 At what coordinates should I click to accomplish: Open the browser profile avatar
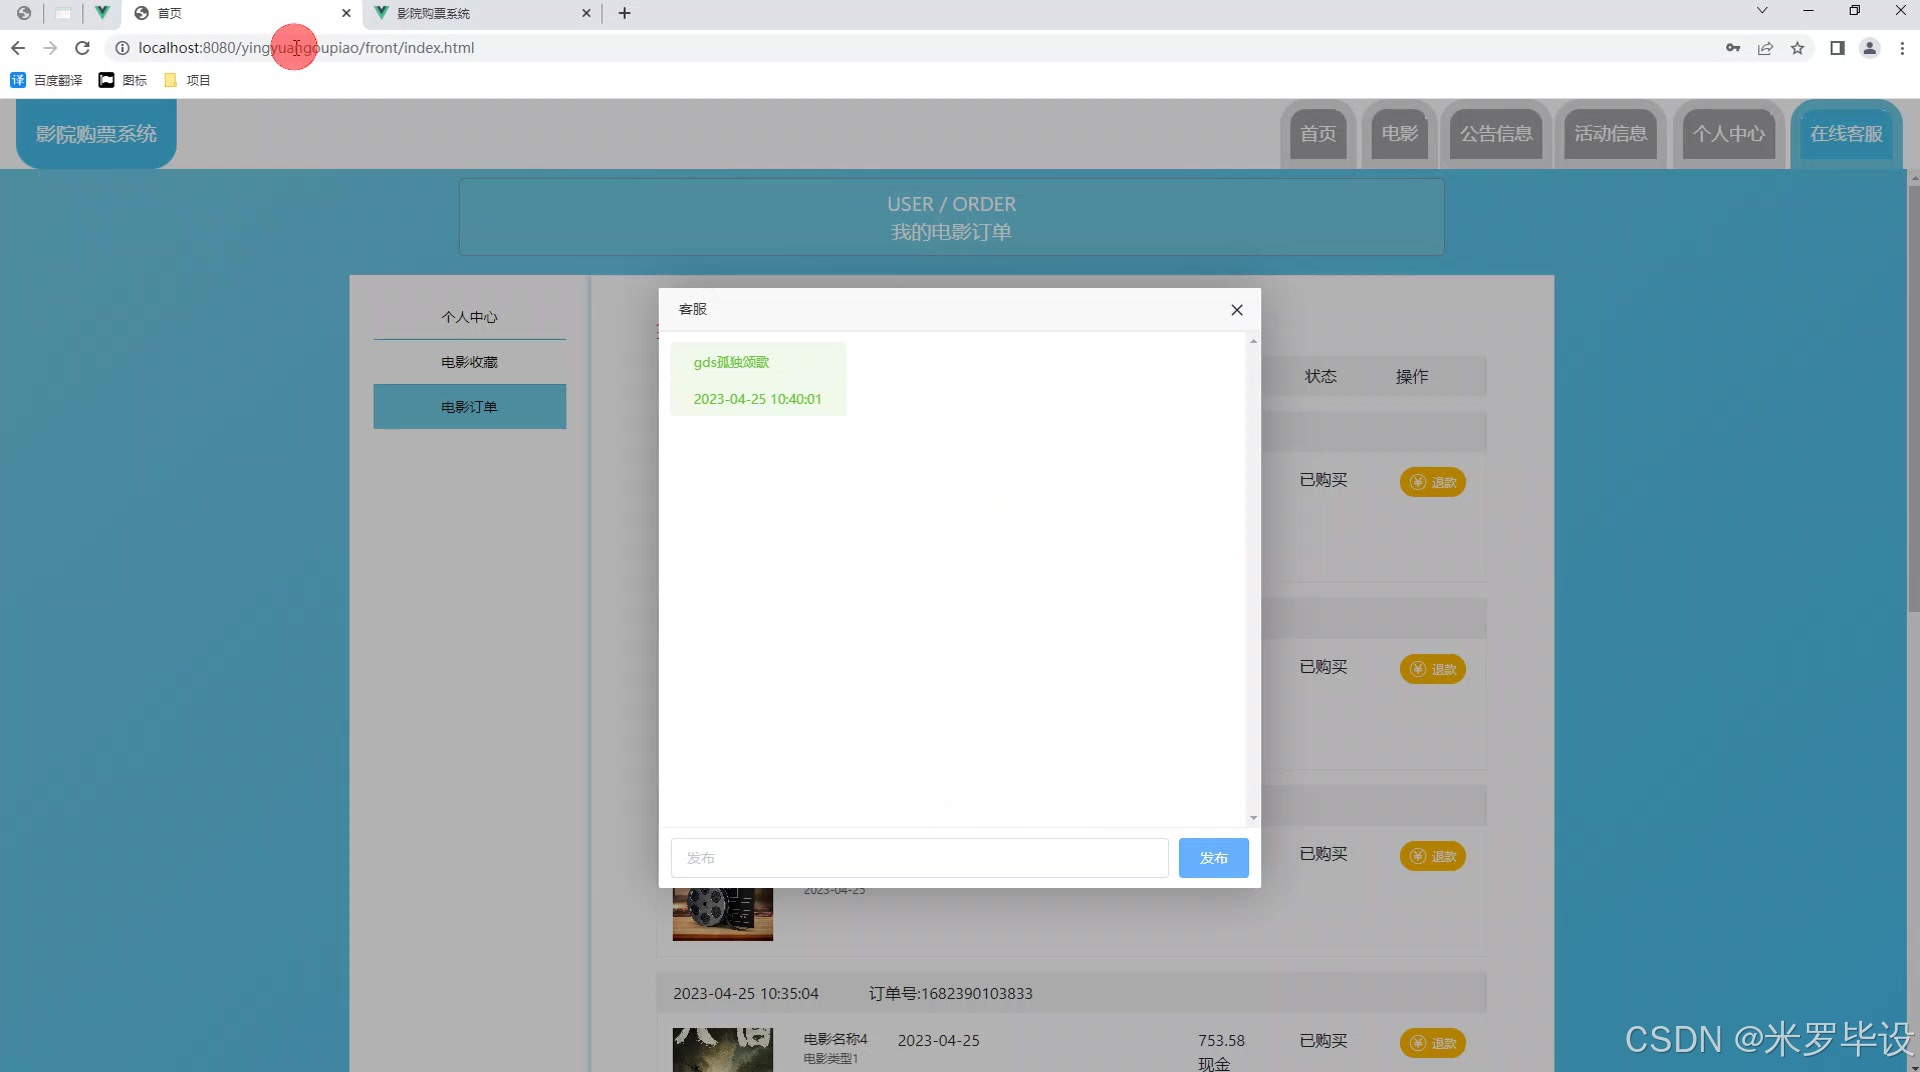[1869, 48]
